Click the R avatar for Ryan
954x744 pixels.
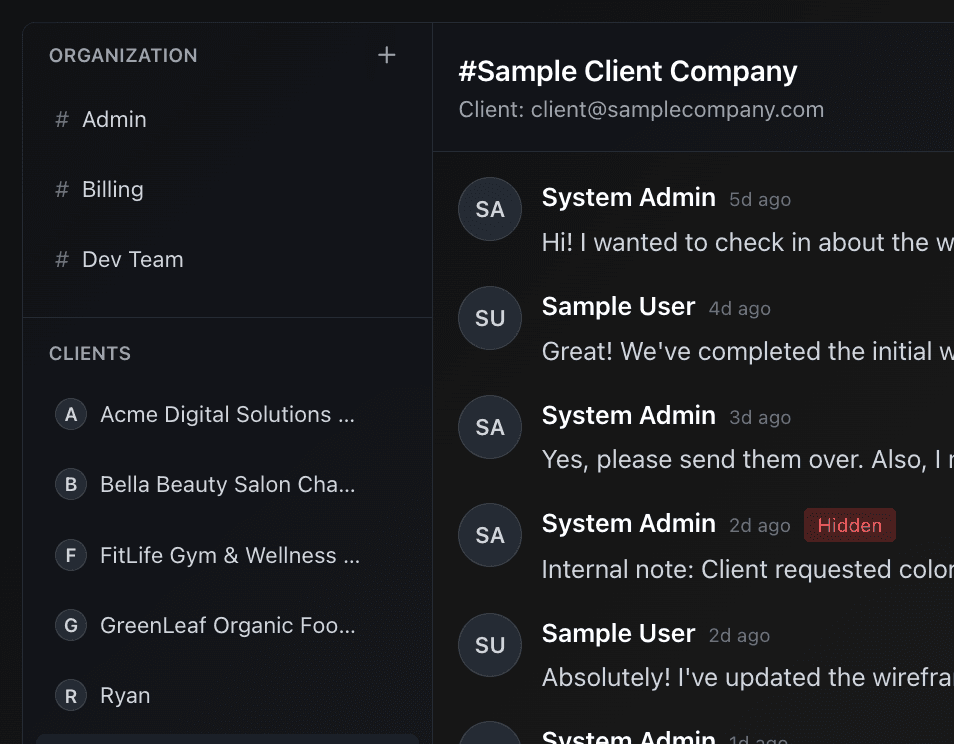coord(71,696)
